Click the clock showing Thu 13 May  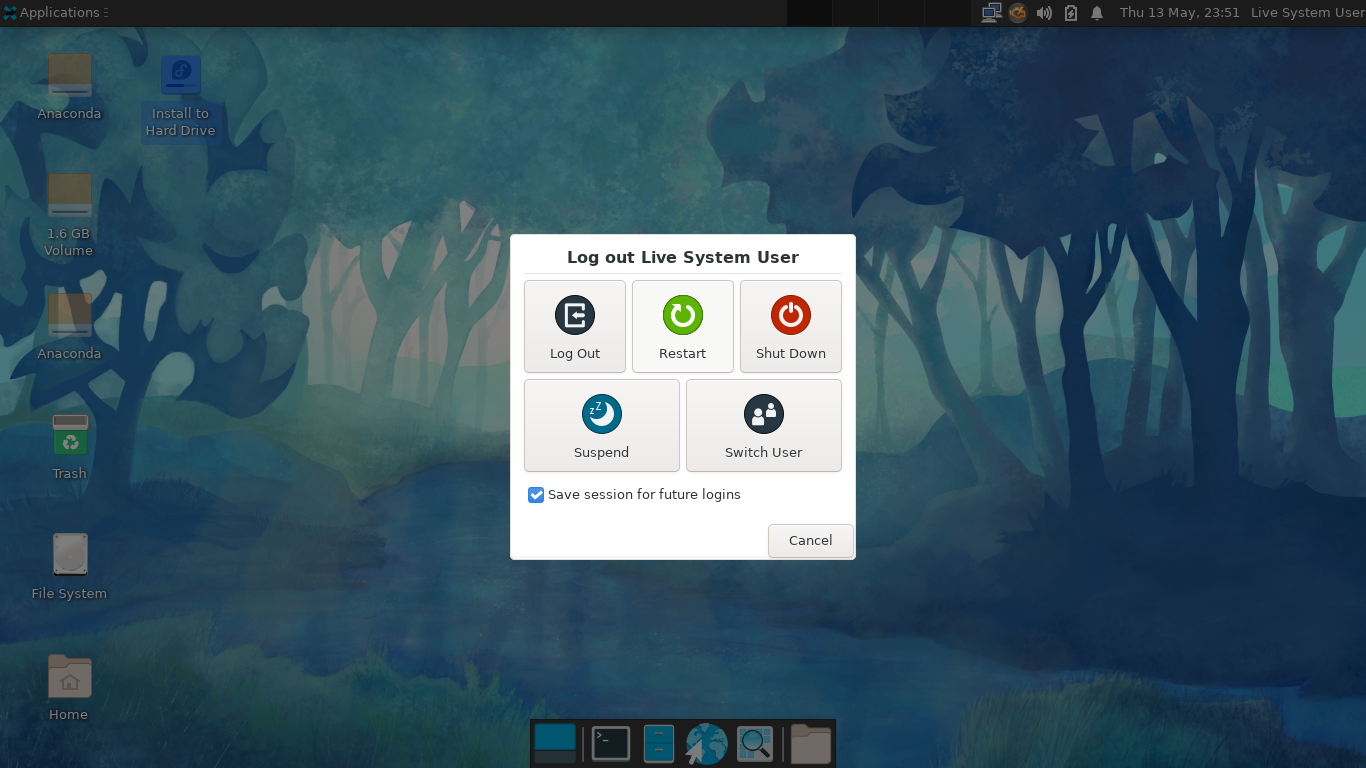[x=1180, y=13]
